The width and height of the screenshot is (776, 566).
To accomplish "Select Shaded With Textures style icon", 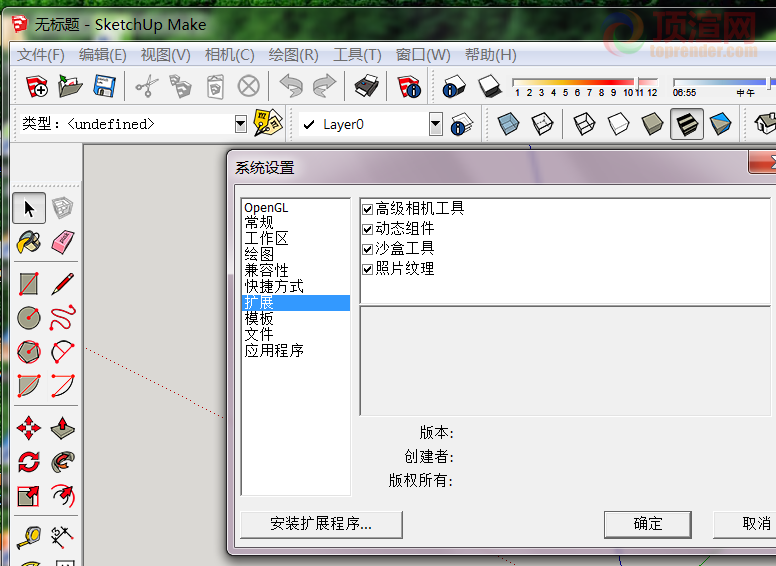I will click(x=687, y=124).
